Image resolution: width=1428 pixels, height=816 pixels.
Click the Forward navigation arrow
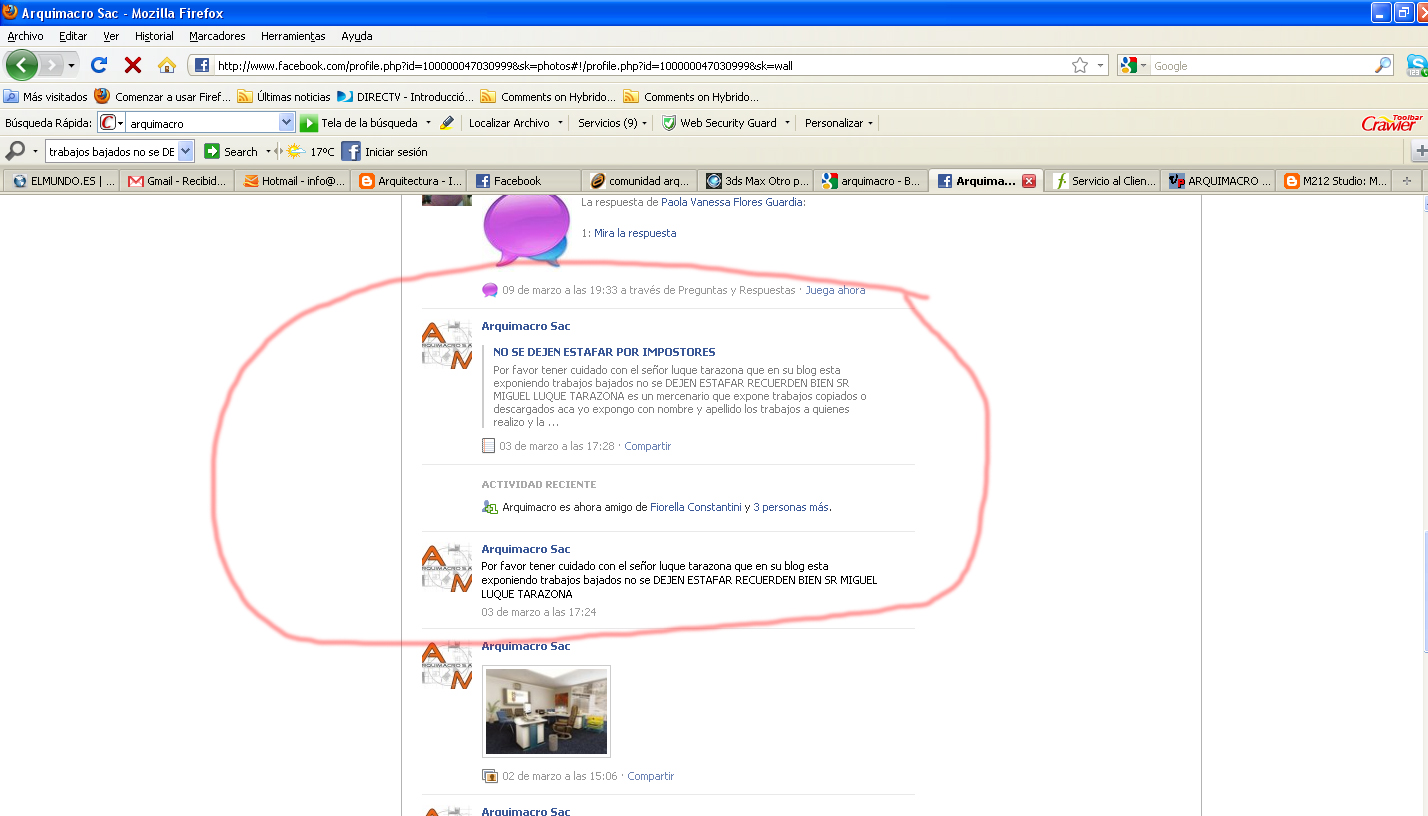pos(50,65)
